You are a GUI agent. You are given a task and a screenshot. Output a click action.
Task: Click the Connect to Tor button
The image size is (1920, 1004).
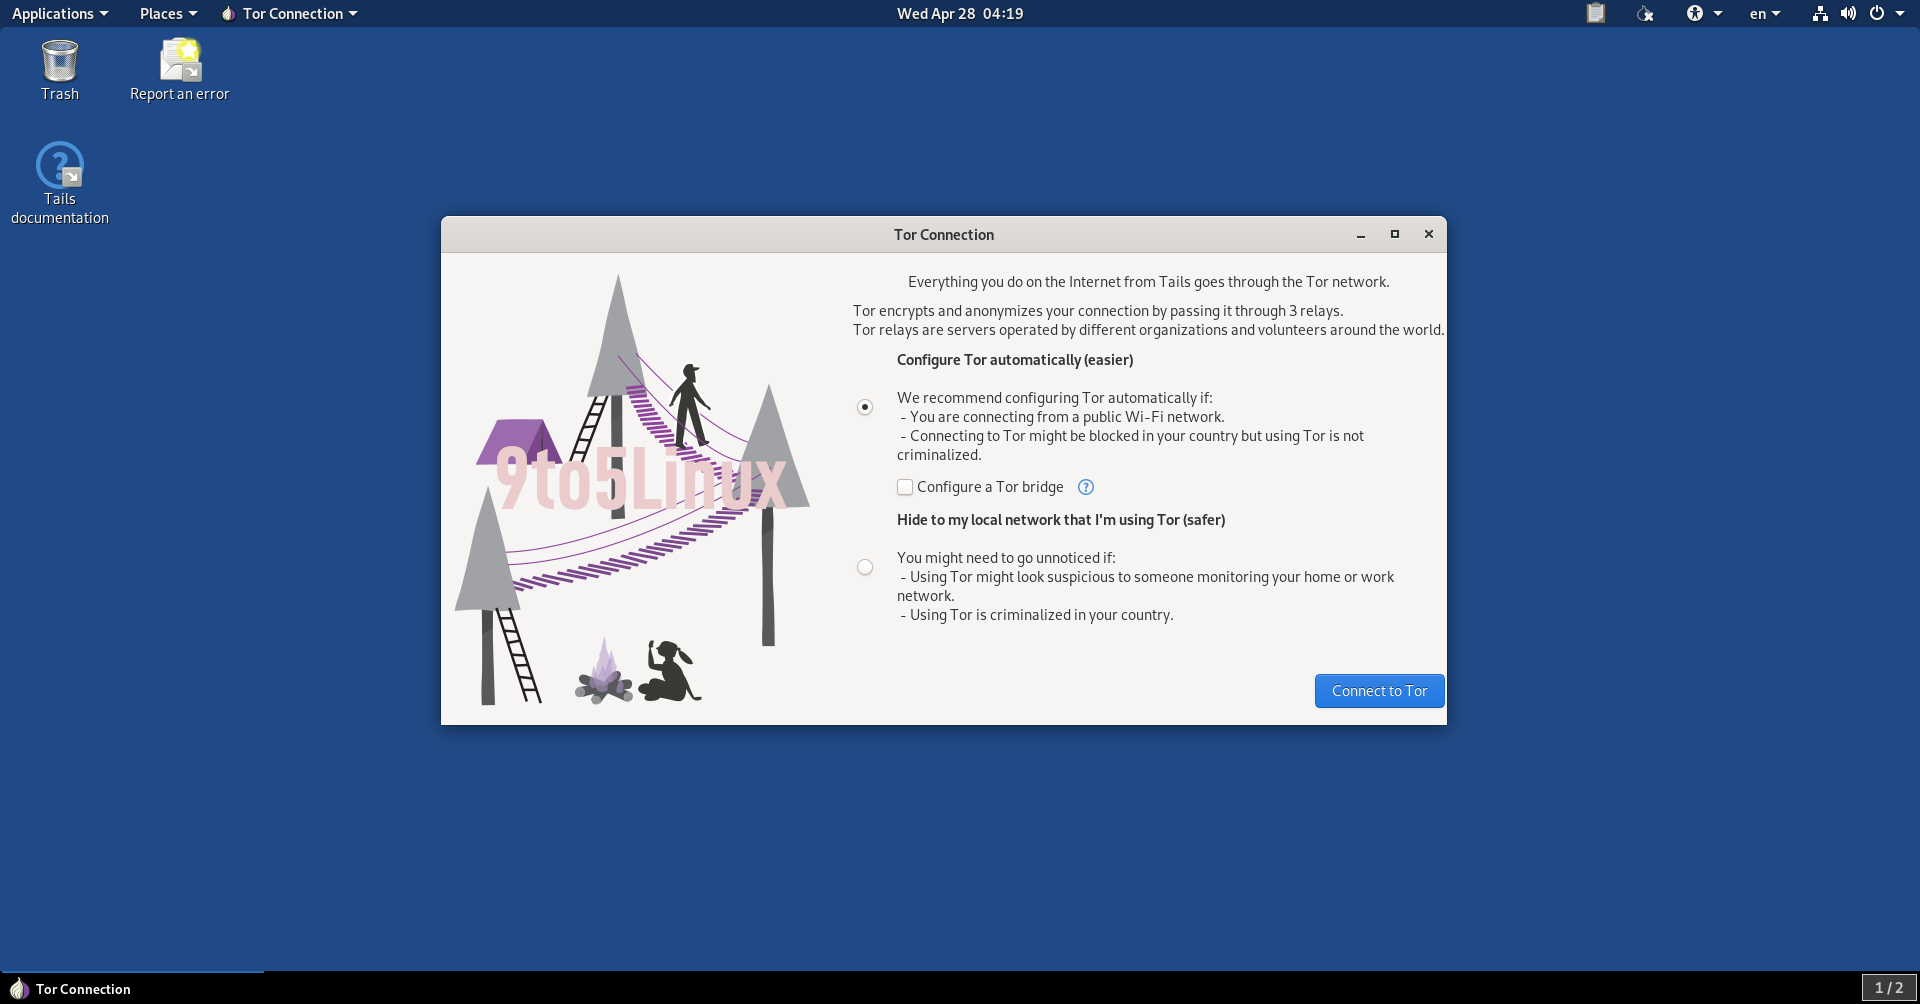1379,690
